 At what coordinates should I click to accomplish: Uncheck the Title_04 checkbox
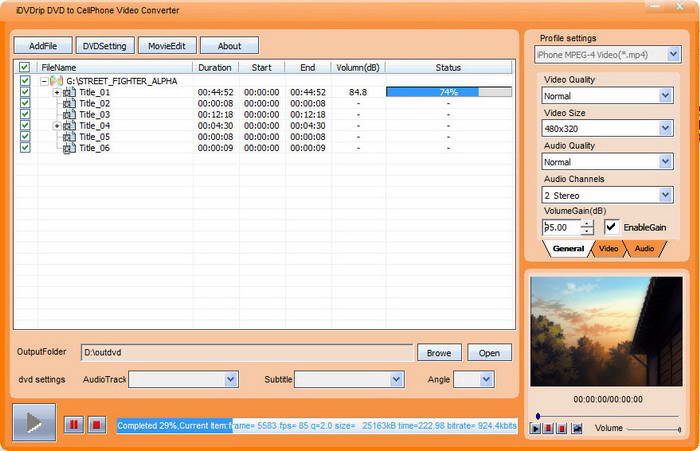tap(25, 125)
